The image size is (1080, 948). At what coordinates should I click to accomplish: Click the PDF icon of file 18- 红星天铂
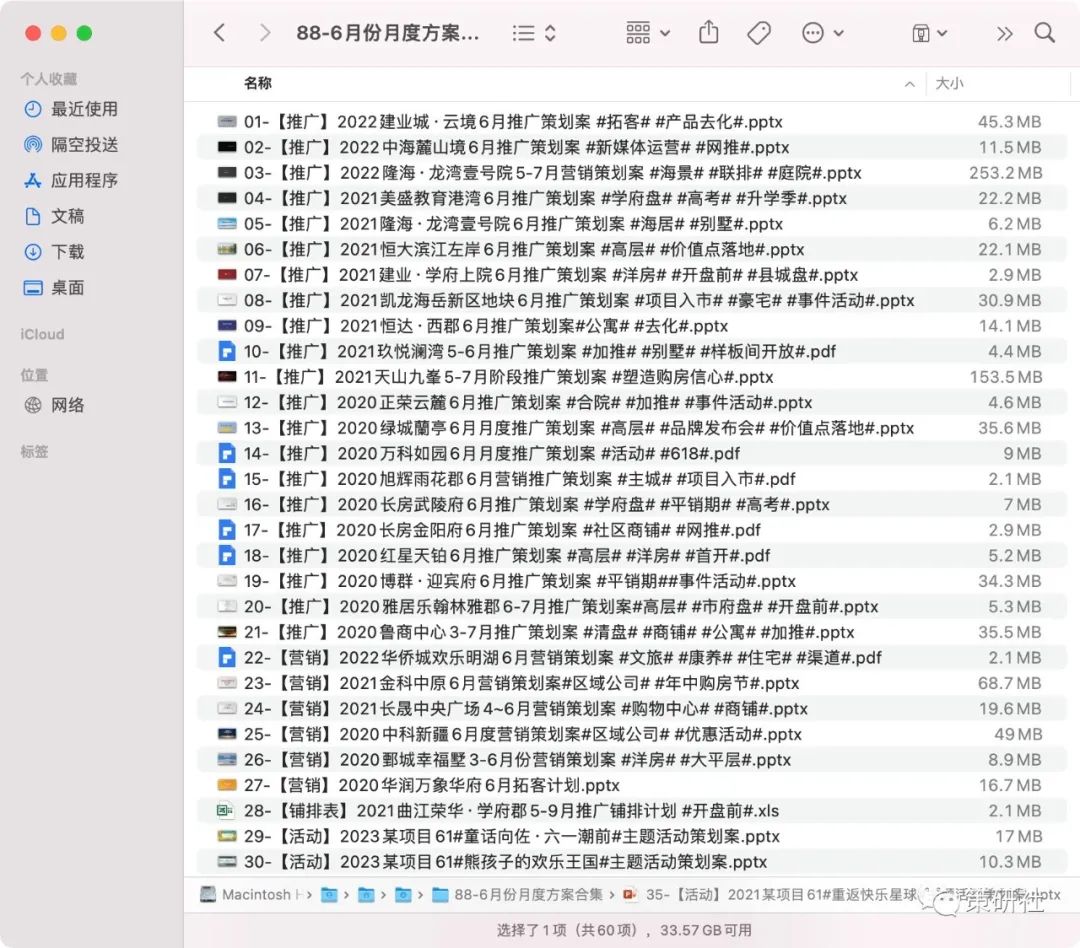(227, 555)
